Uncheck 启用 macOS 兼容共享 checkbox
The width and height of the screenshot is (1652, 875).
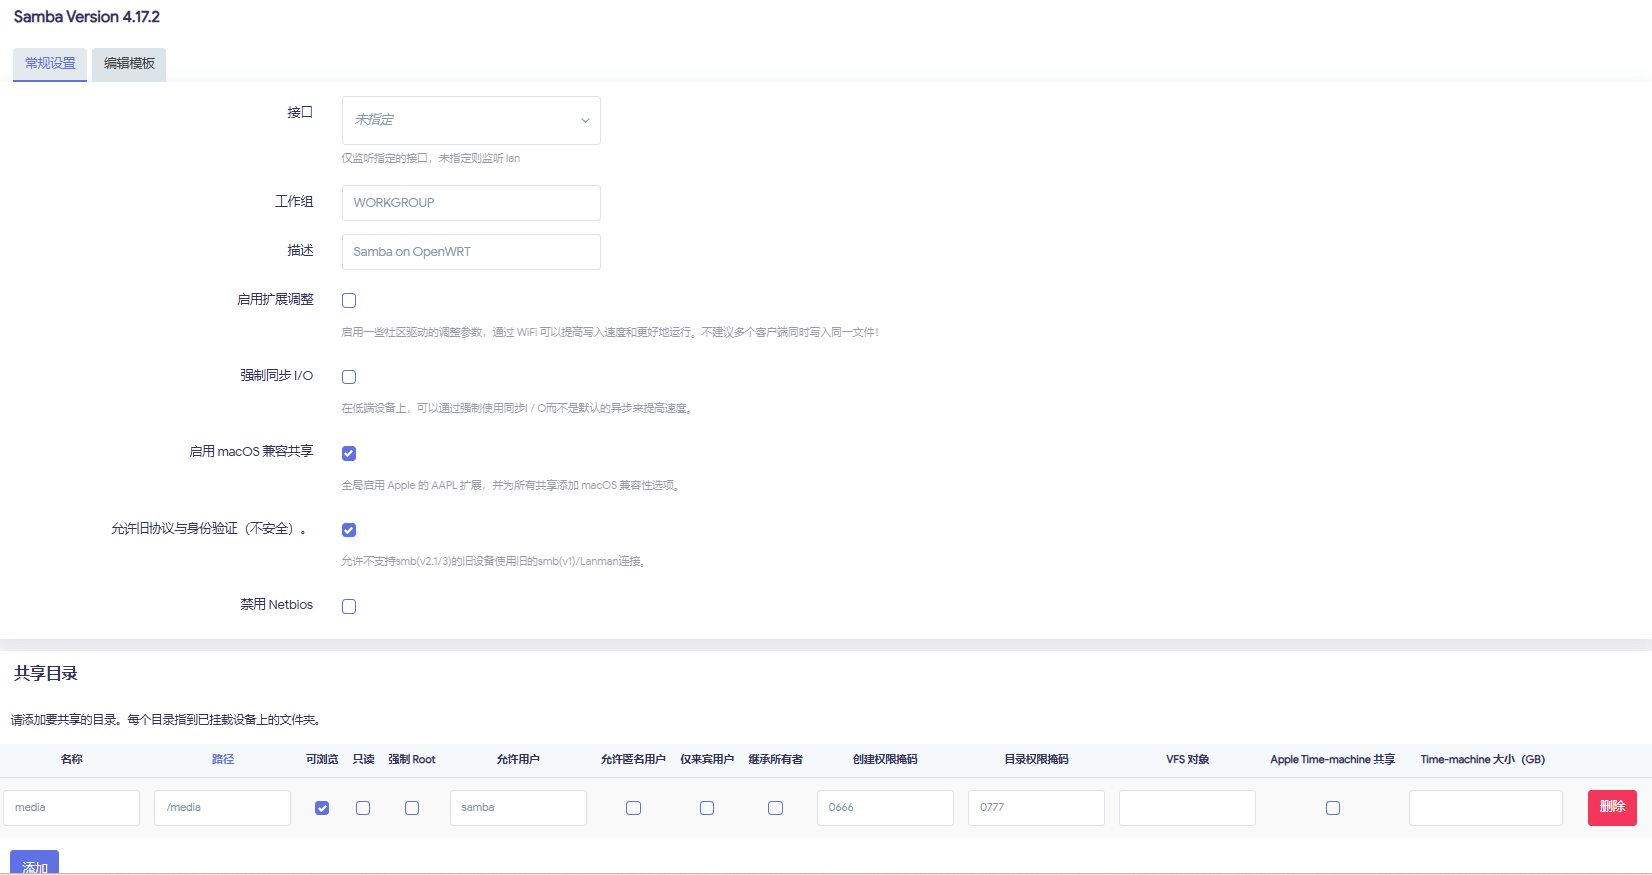349,454
